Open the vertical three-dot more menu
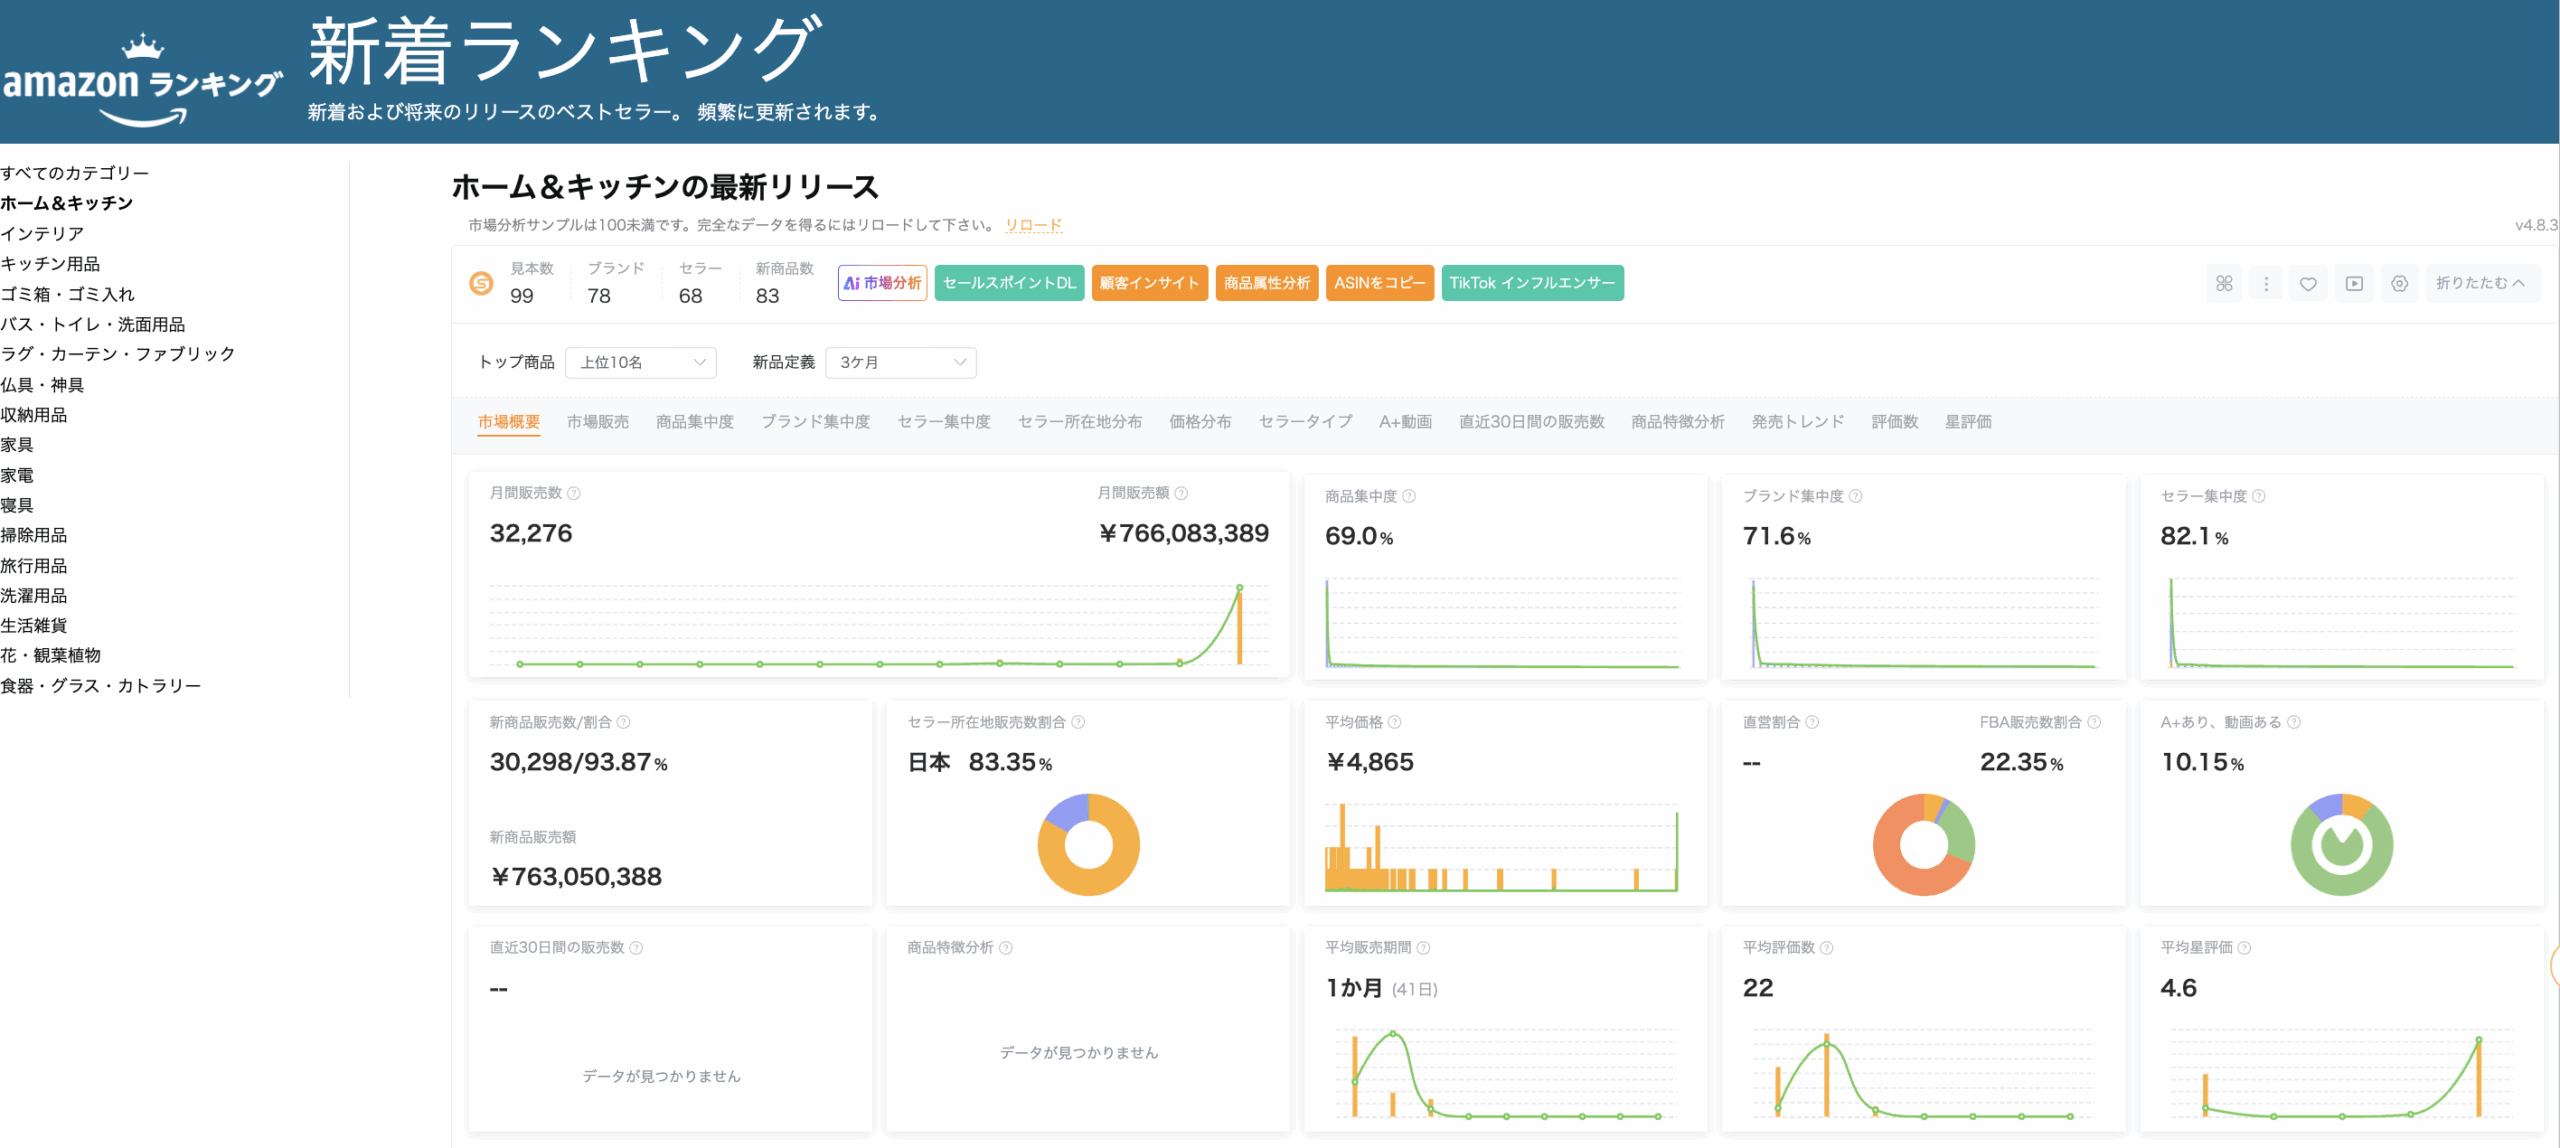The width and height of the screenshot is (2560, 1148). 2266,283
